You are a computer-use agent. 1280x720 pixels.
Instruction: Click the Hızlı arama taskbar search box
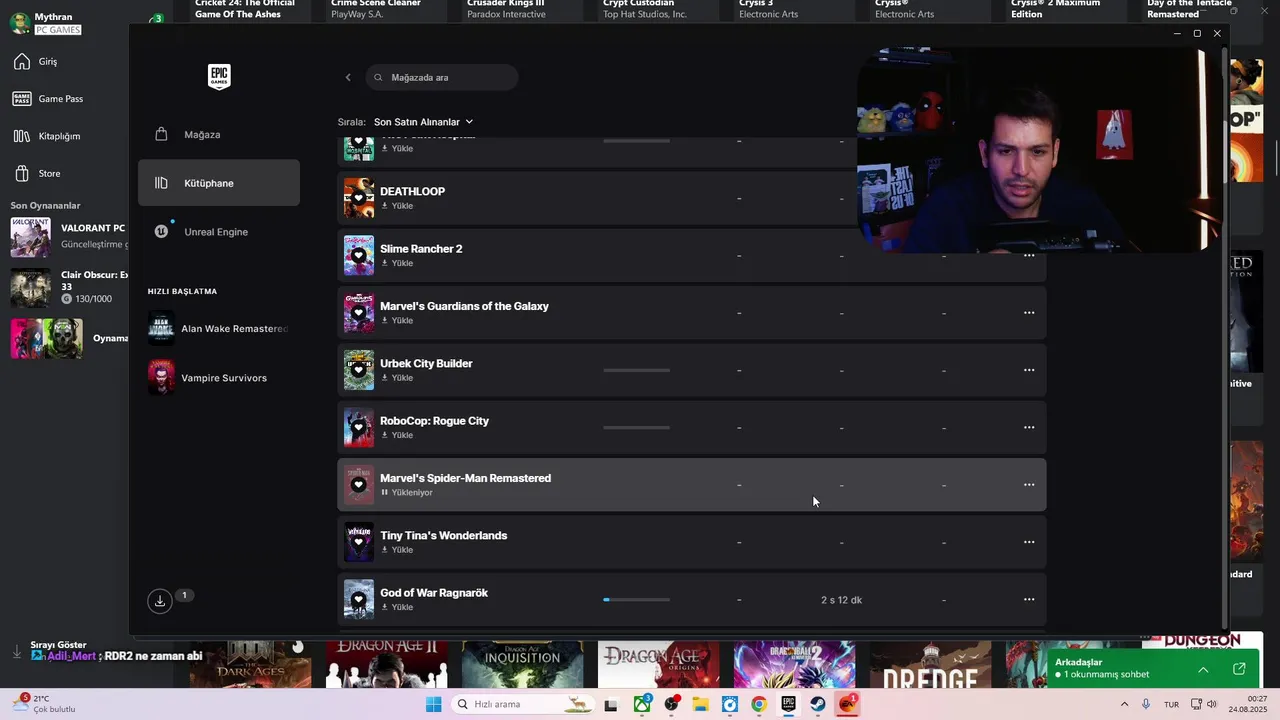tap(523, 704)
